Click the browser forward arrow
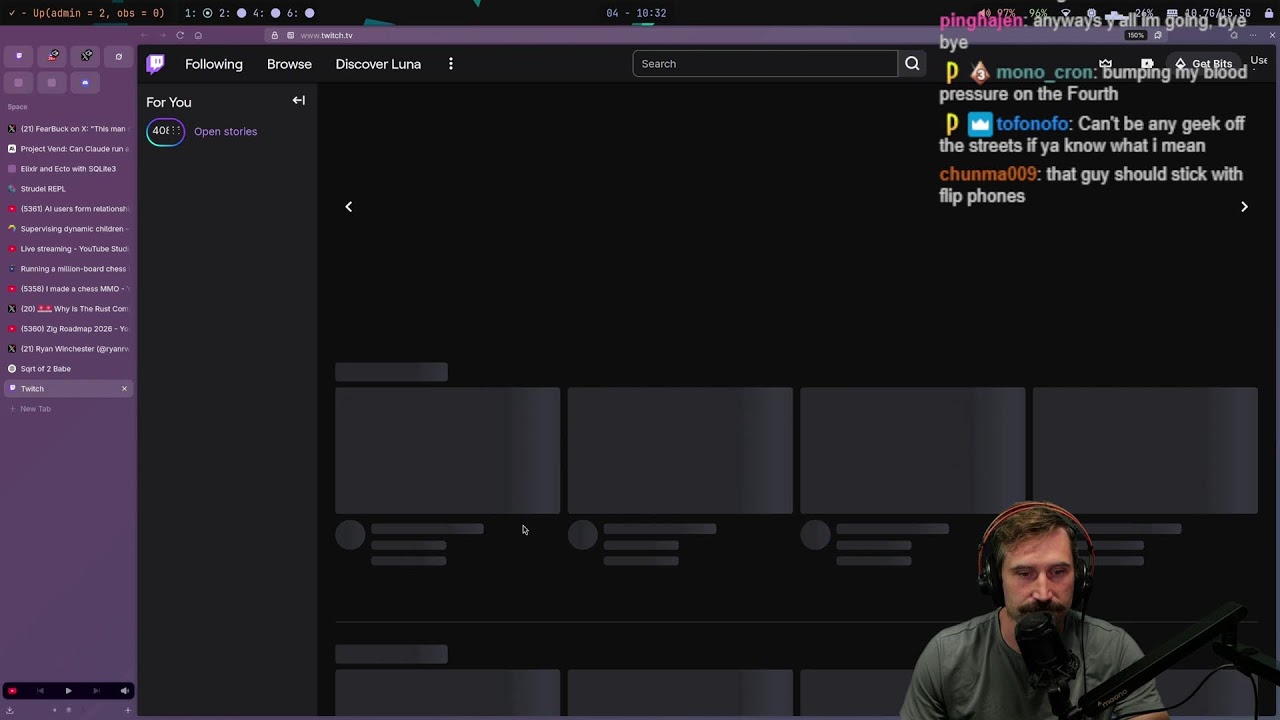Viewport: 1280px width, 720px height. tap(162, 35)
